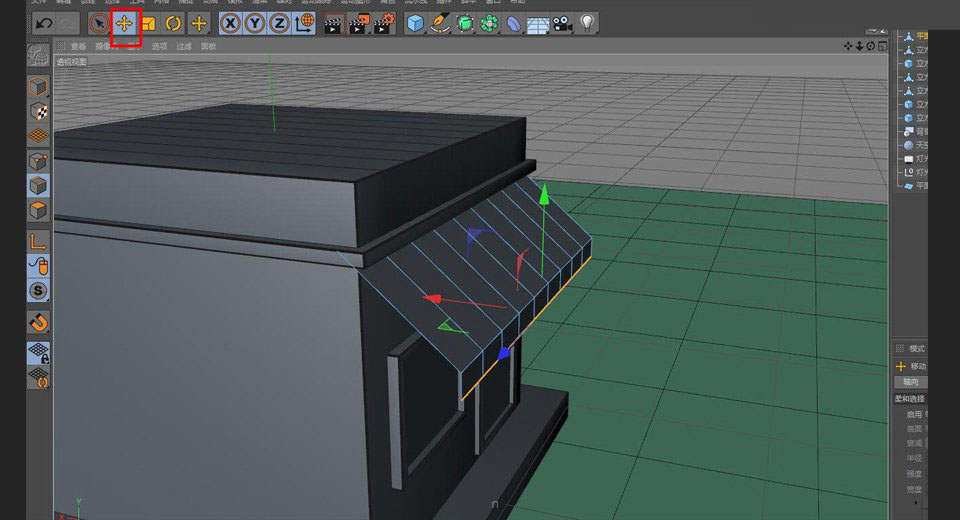The width and height of the screenshot is (960, 520).
Task: Enable Snap with magnet icon
Action: [x=38, y=322]
